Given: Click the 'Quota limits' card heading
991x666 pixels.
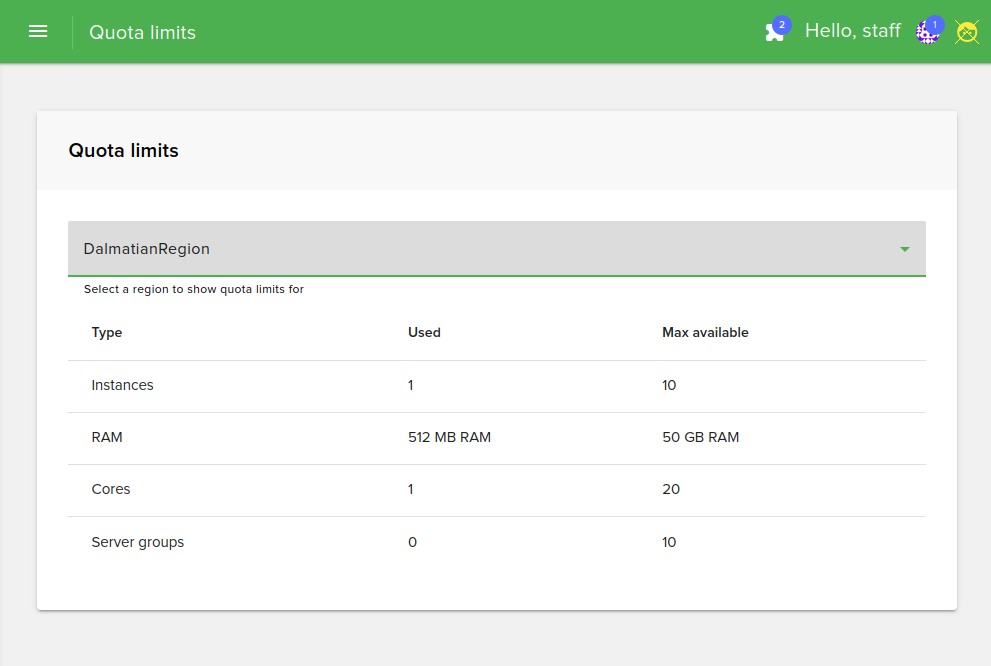Looking at the screenshot, I should [x=123, y=151].
